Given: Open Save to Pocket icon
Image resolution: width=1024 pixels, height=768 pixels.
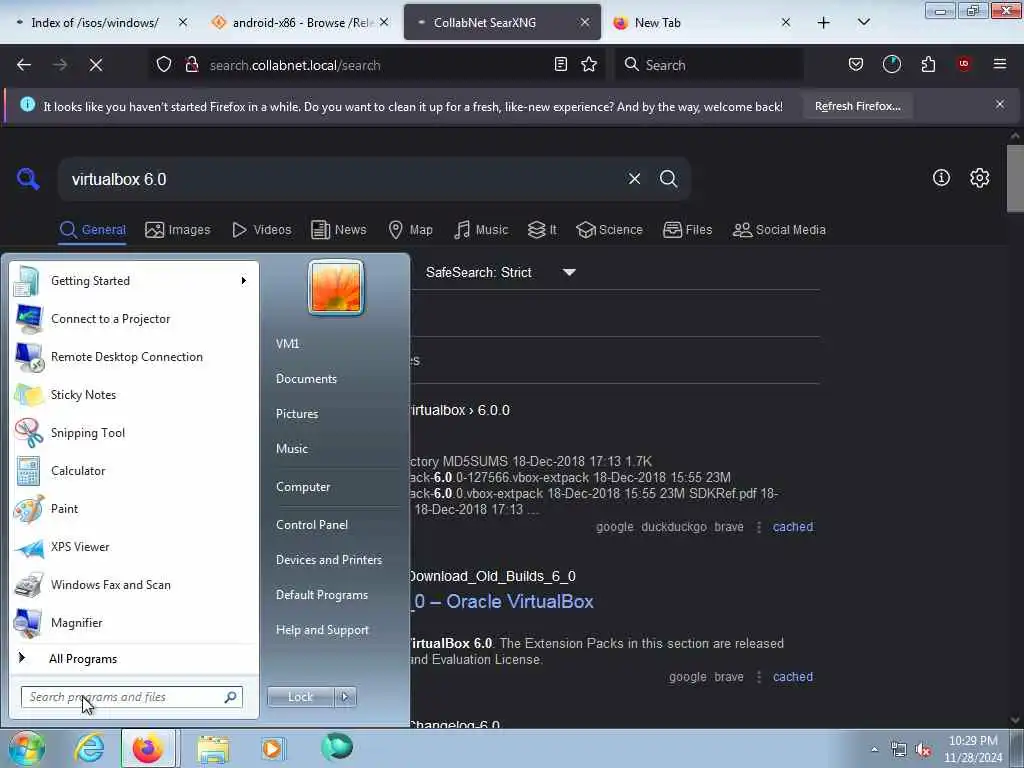Looking at the screenshot, I should click(x=856, y=64).
